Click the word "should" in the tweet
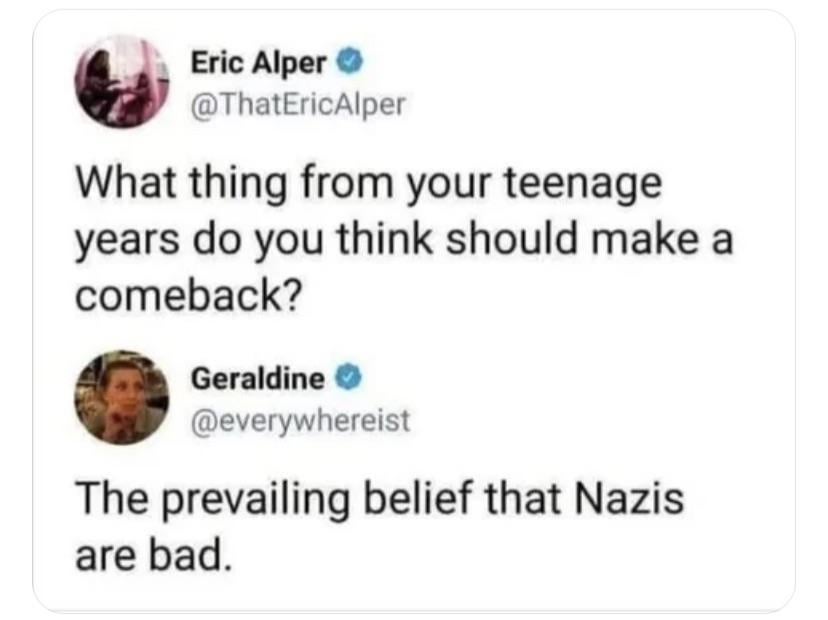The image size is (828, 620). [512, 238]
